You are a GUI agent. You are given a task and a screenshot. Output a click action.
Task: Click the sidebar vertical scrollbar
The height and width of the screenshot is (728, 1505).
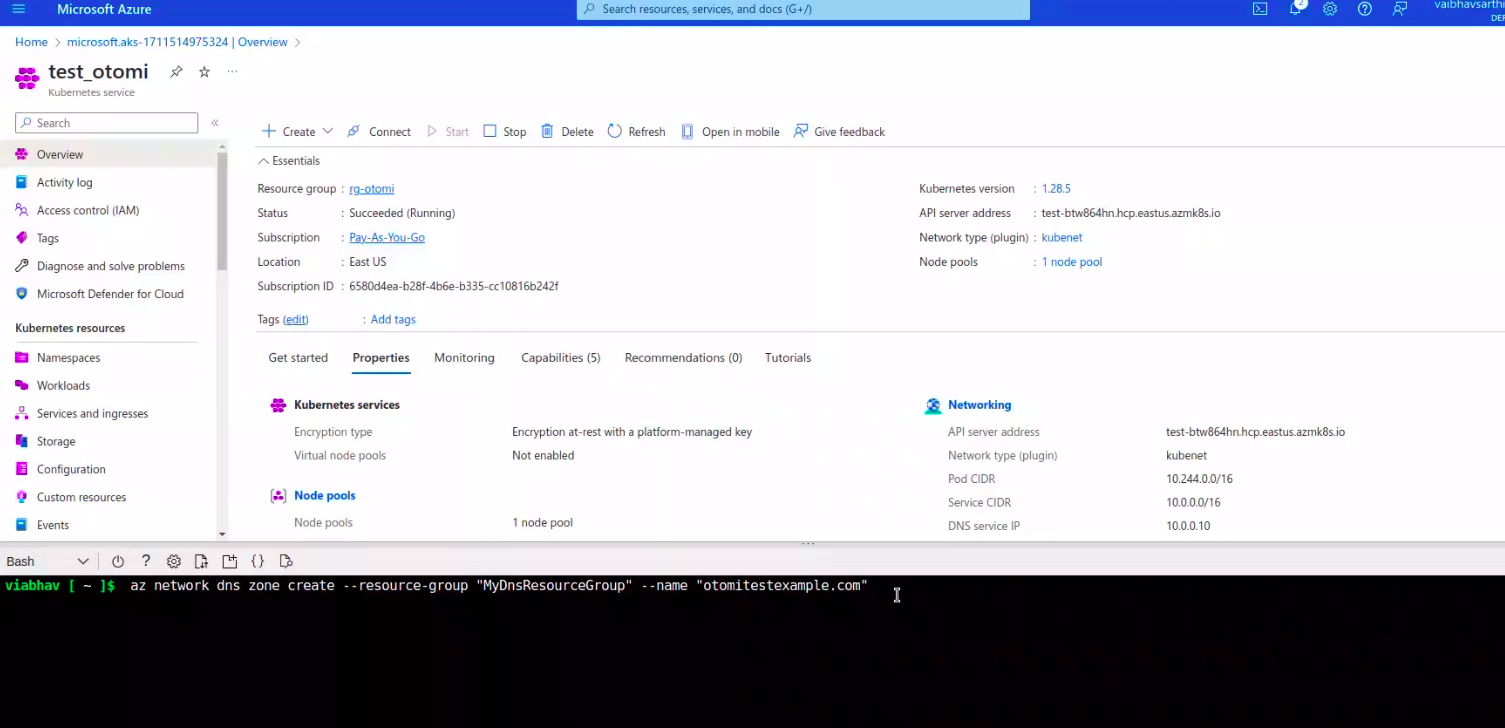click(222, 210)
